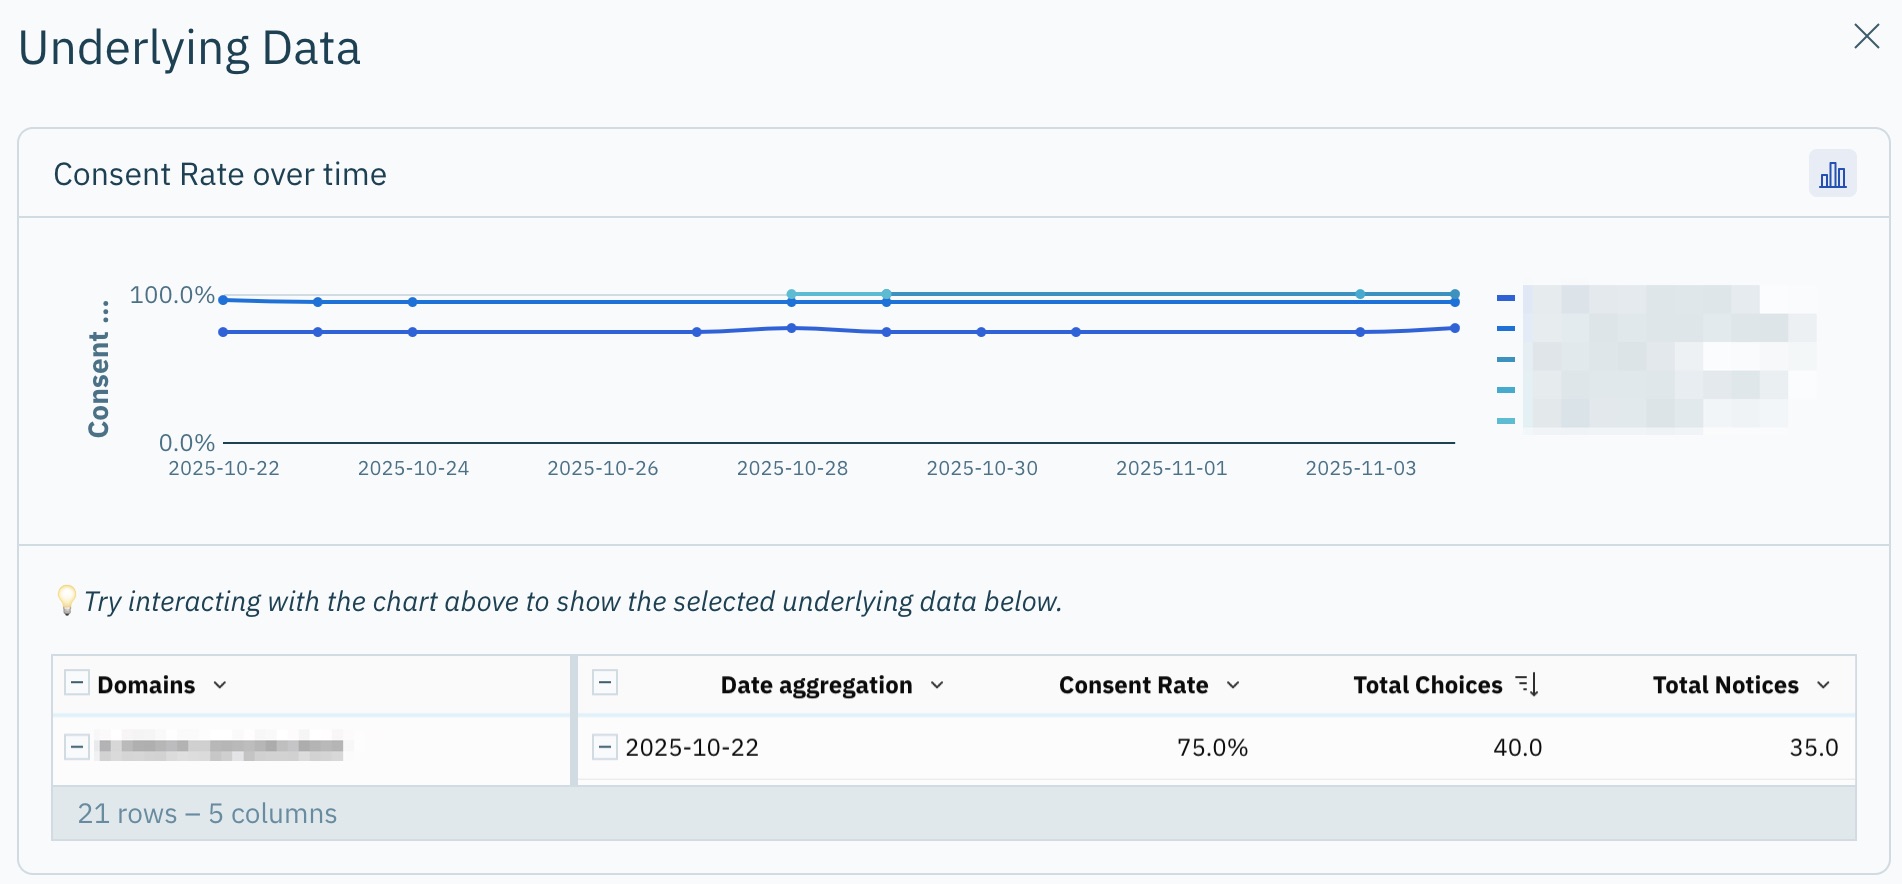Open the Domains column dropdown
This screenshot has width=1902, height=884.
point(220,685)
